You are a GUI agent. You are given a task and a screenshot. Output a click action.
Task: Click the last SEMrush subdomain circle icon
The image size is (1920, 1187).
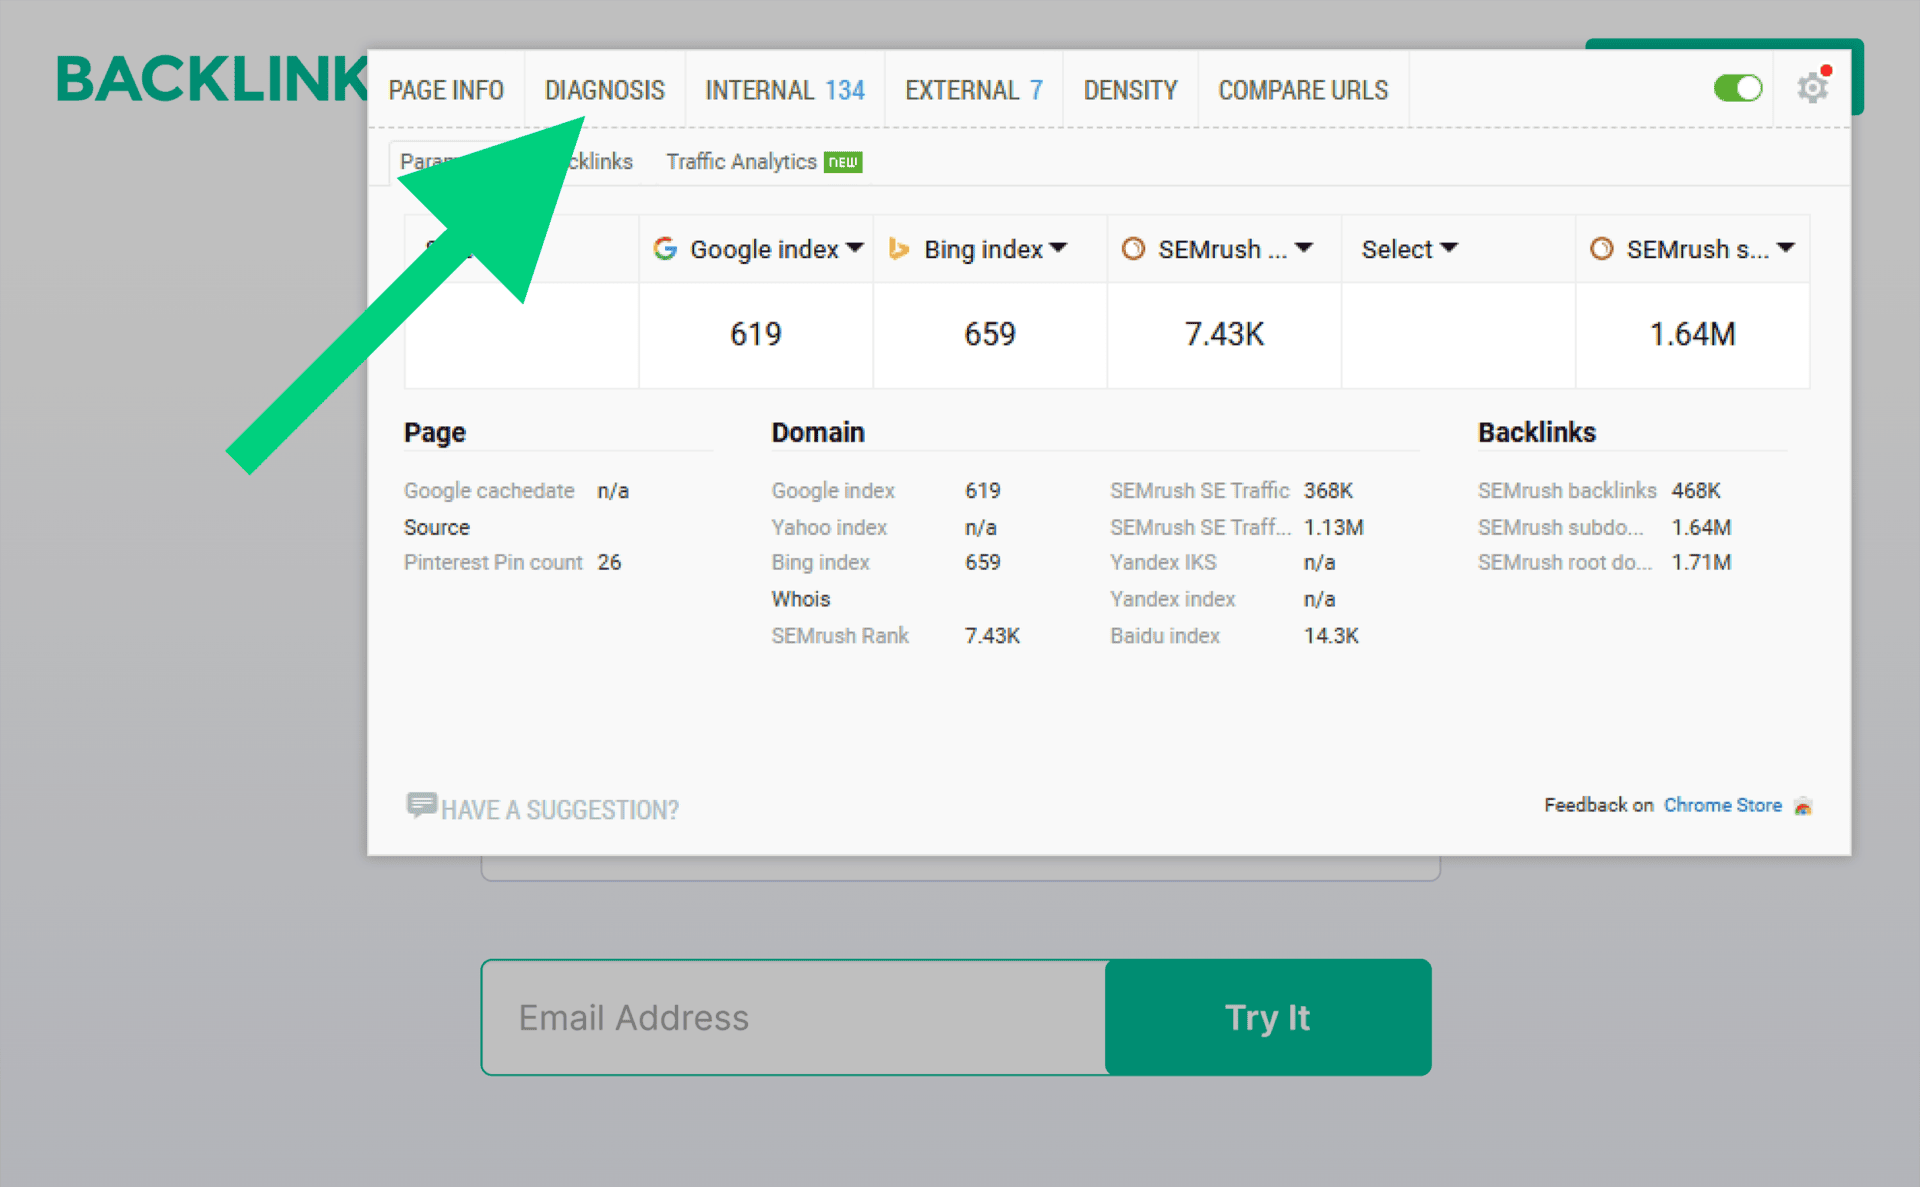(x=1601, y=249)
